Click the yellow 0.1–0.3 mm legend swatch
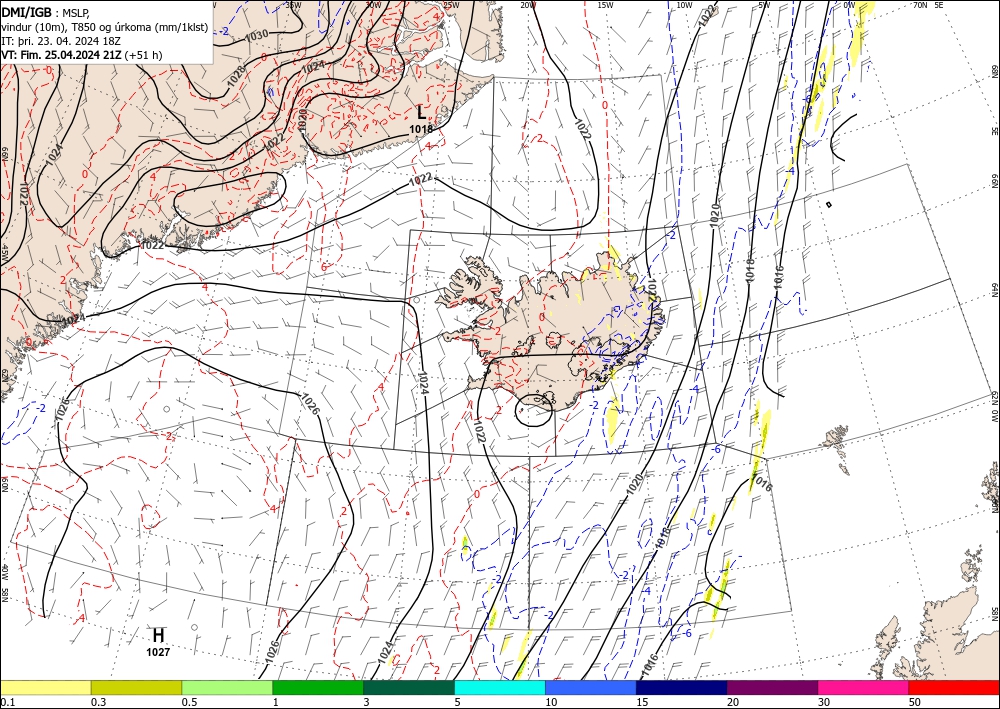The width and height of the screenshot is (1000, 709). click(x=45, y=687)
